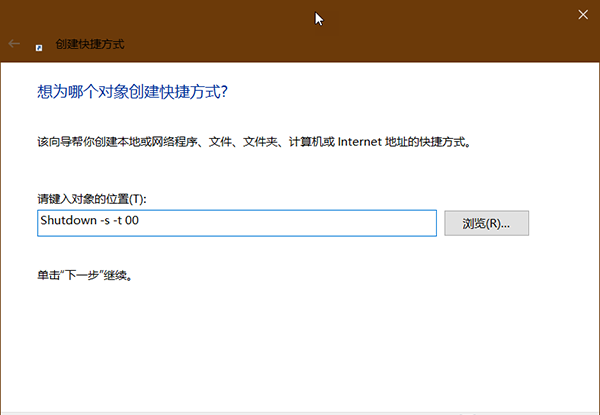Image resolution: width=600 pixels, height=415 pixels.
Task: Click the empty brown title bar area
Action: pos(200,14)
